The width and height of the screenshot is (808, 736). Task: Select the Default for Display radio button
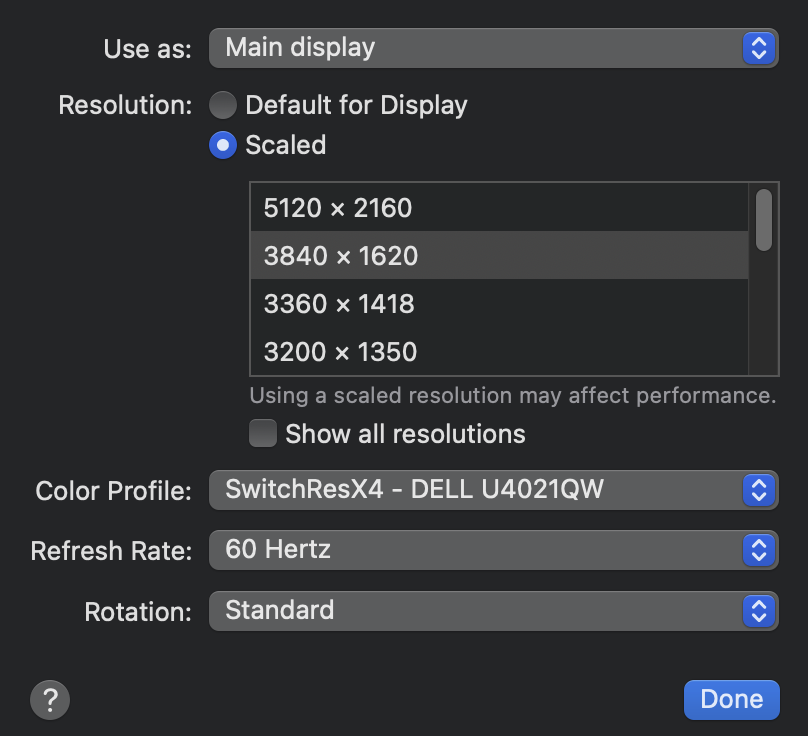[x=223, y=105]
